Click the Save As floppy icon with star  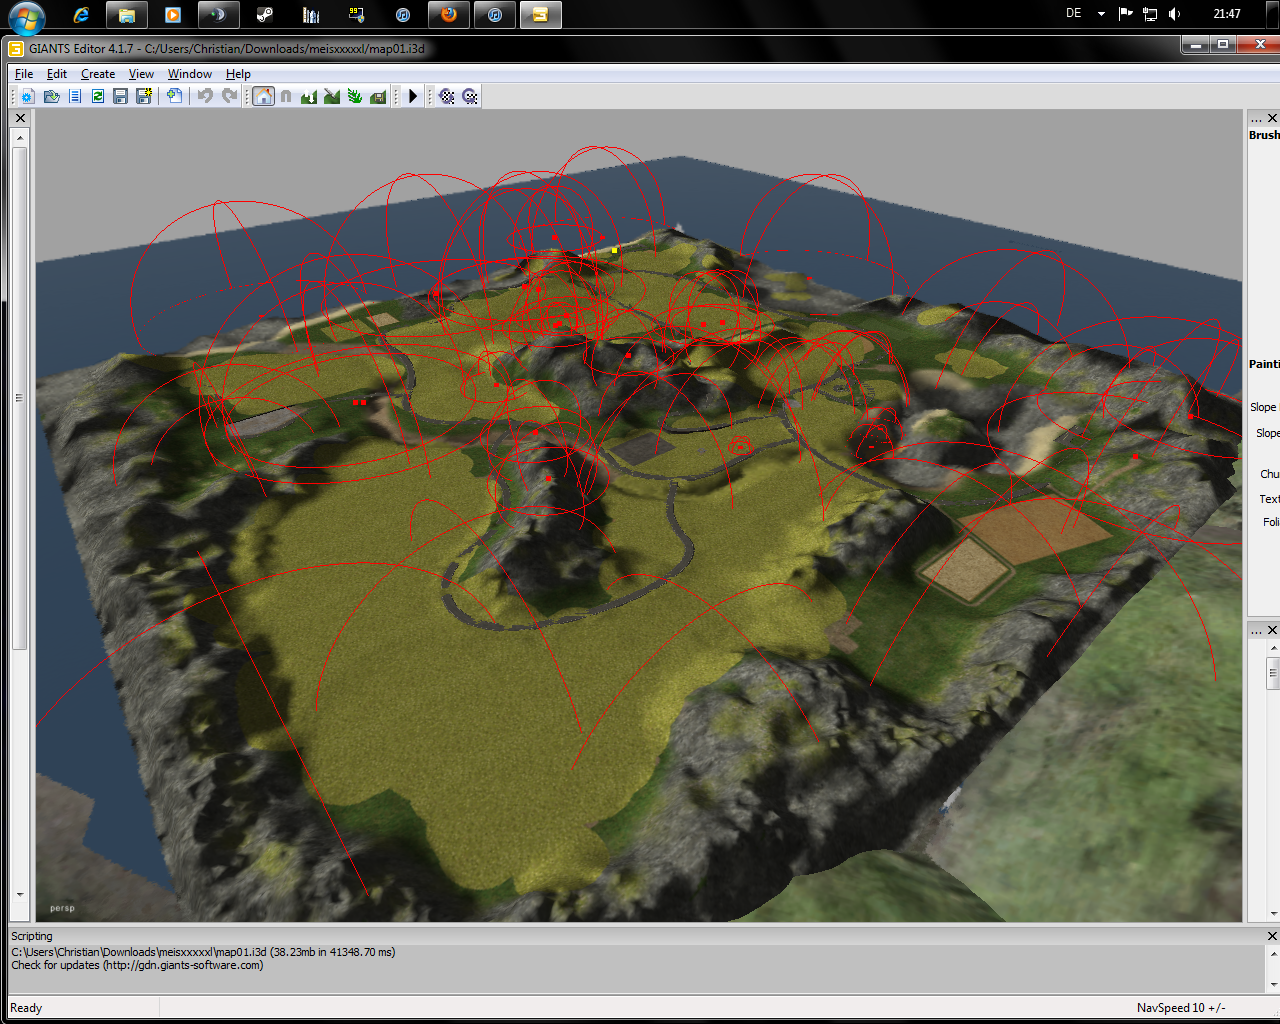coord(144,96)
